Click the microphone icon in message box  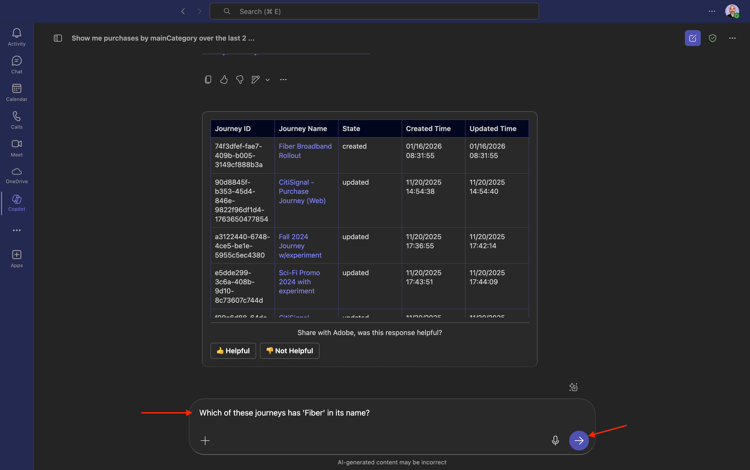(555, 440)
